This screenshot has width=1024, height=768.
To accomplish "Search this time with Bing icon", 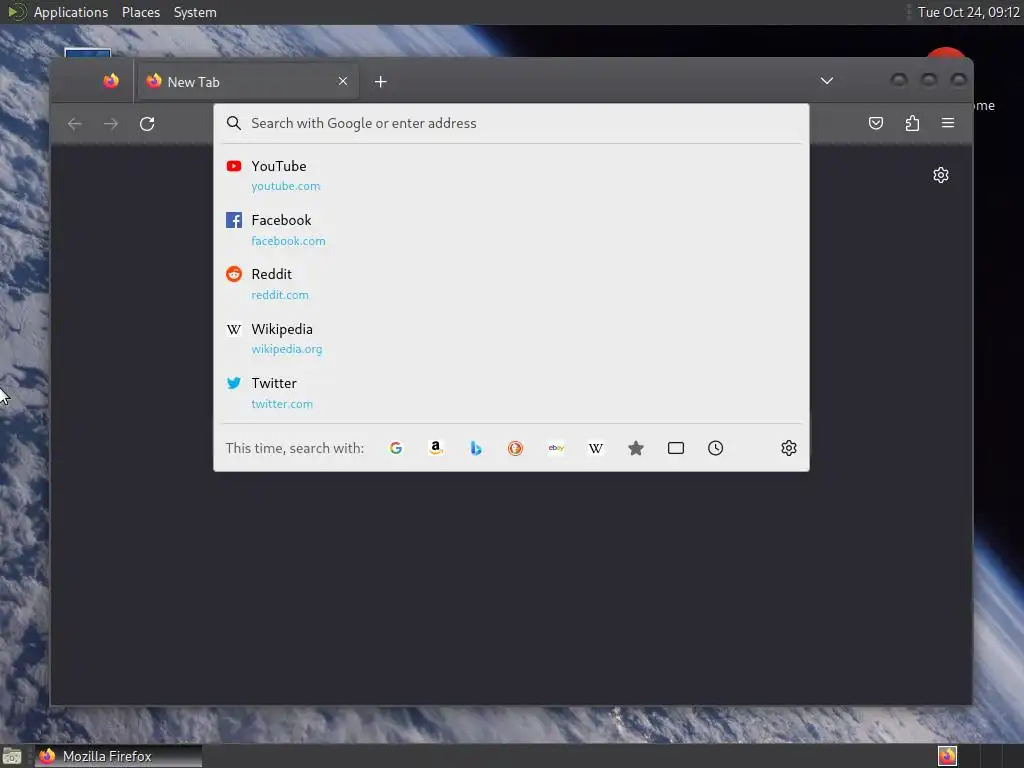I will tap(475, 448).
